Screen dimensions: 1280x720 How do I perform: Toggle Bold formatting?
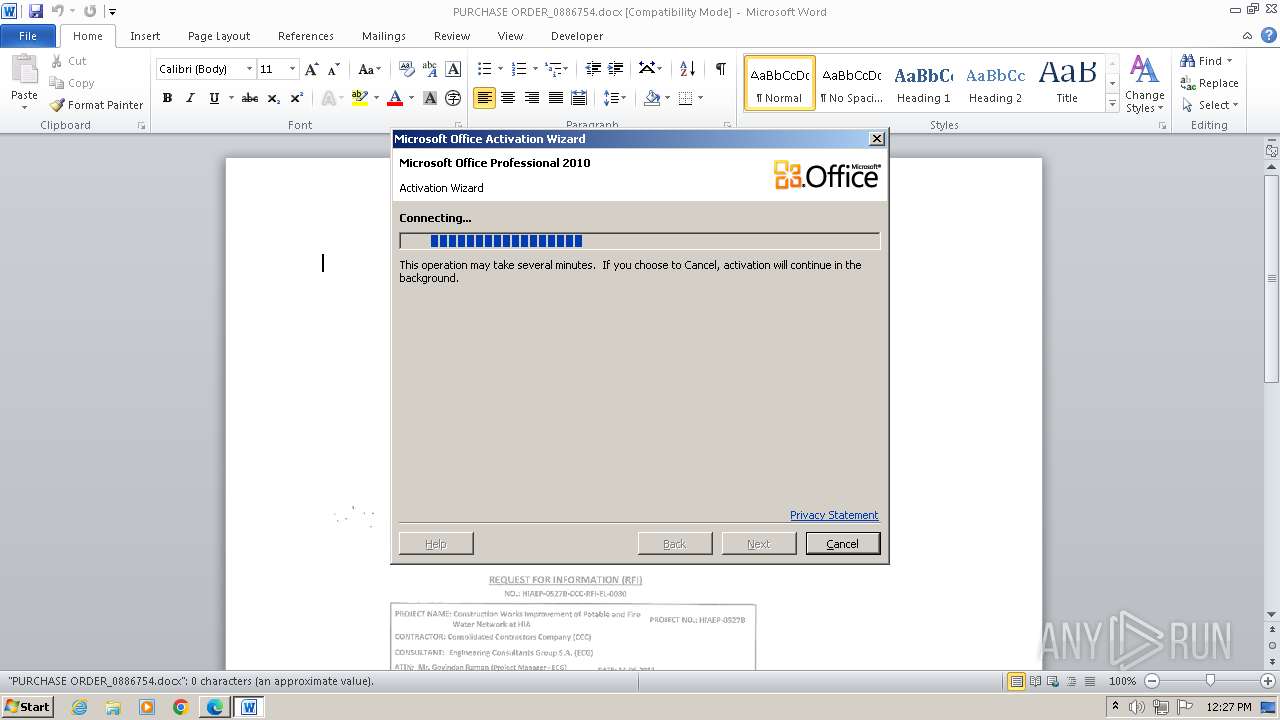click(167, 98)
